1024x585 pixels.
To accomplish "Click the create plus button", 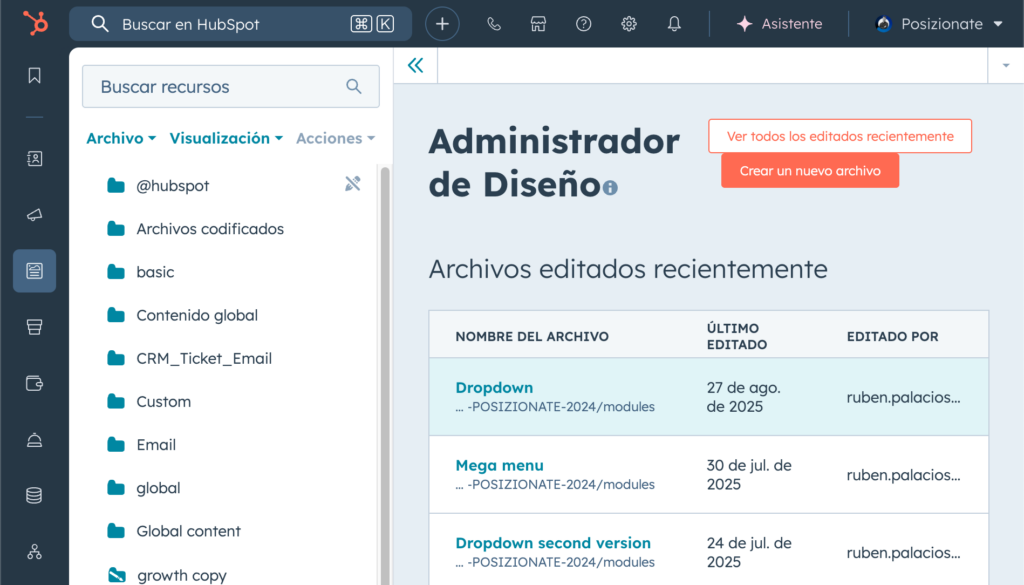I will 442,24.
